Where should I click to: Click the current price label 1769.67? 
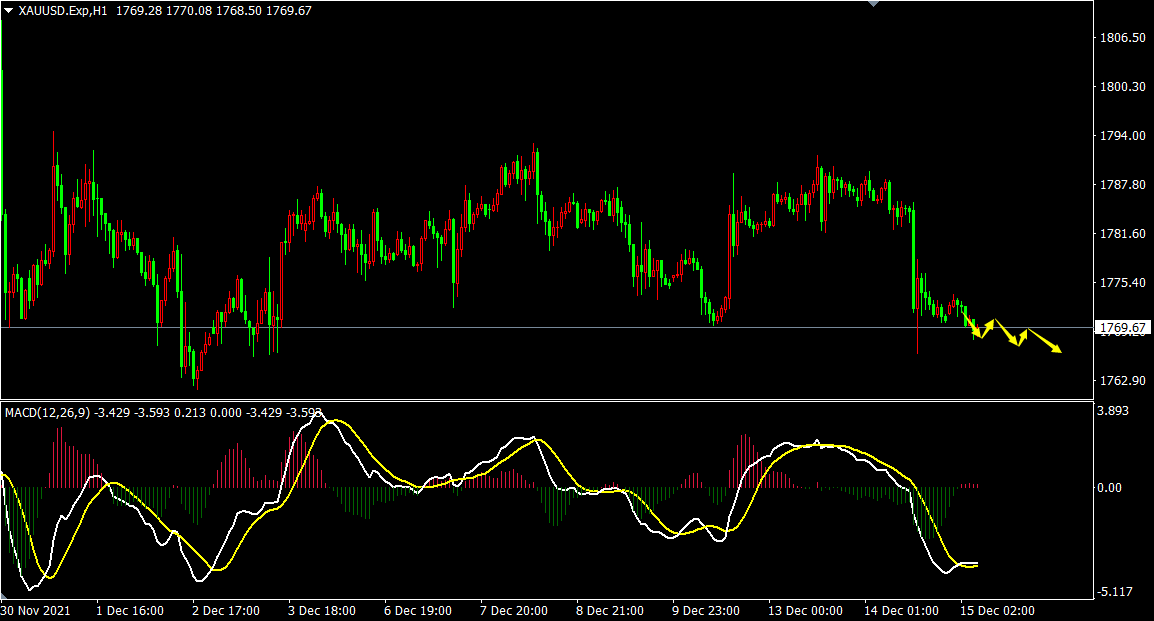1123,328
